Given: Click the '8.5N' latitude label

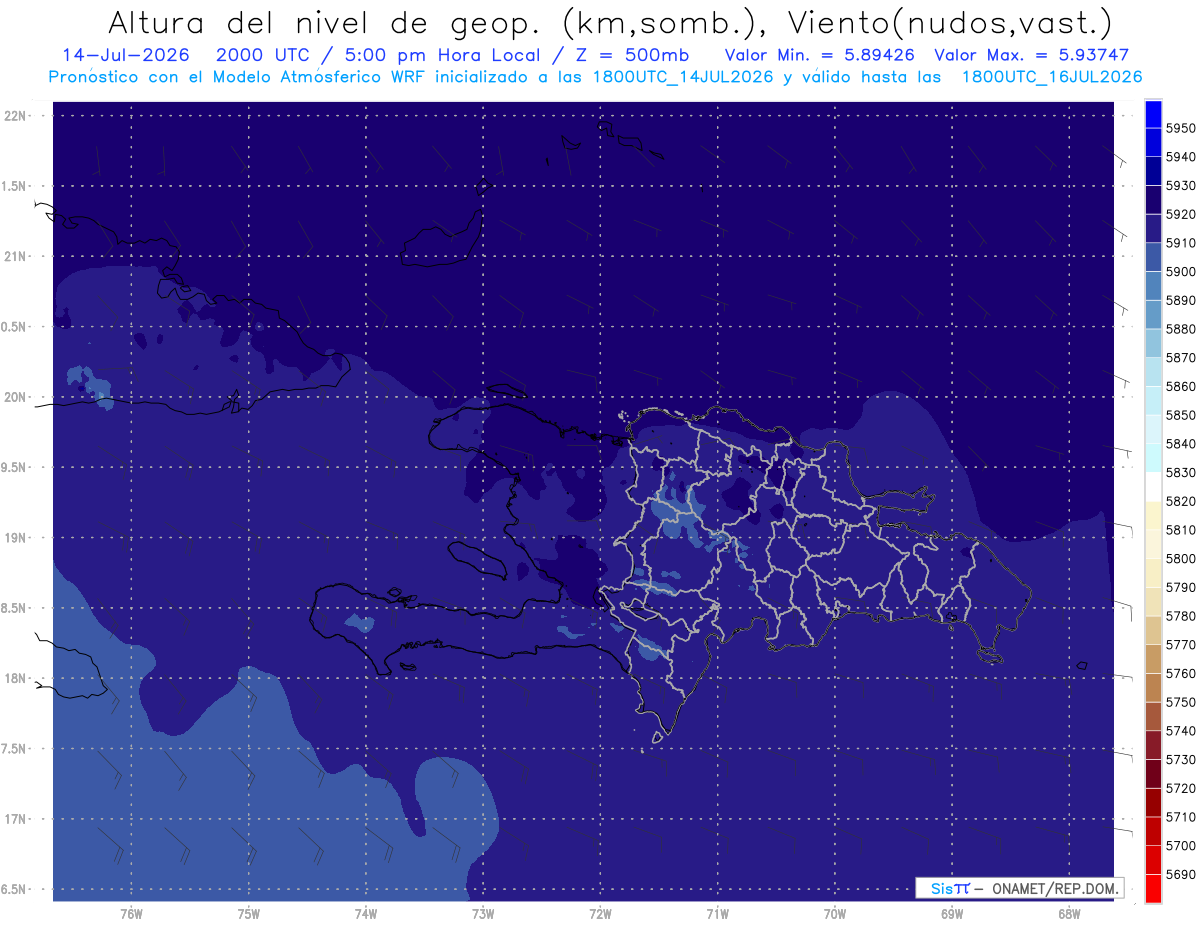Looking at the screenshot, I should (15, 609).
